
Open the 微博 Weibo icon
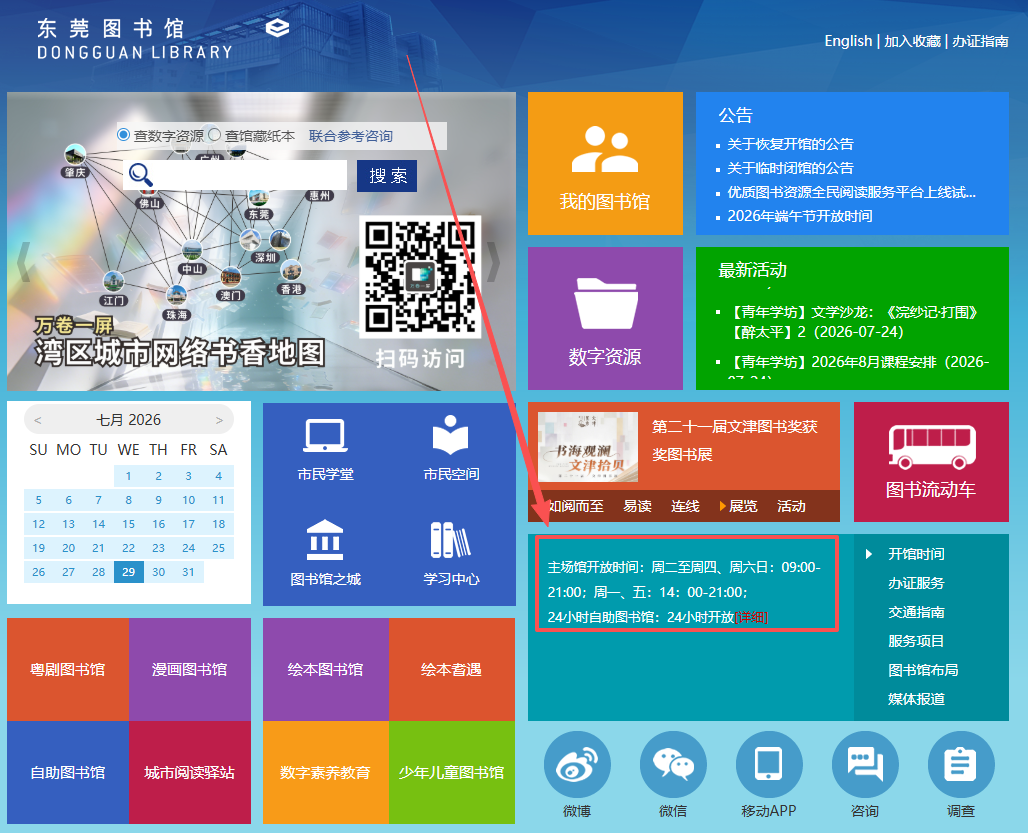click(x=577, y=764)
